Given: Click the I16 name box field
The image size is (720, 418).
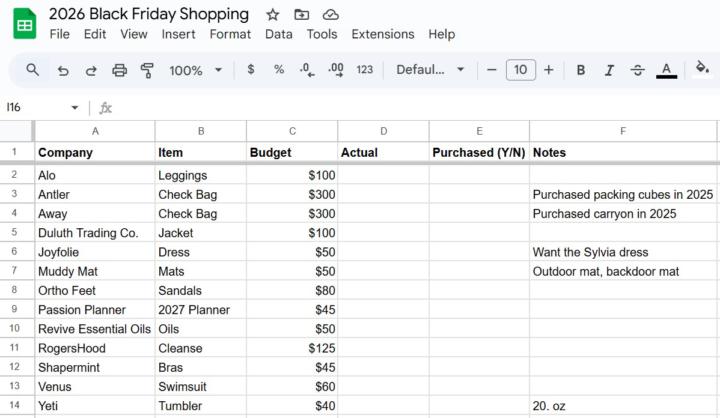Looking at the screenshot, I should click(34, 107).
